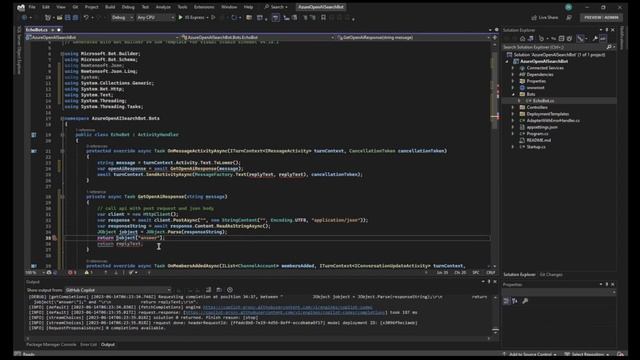Click the Undo toolbar icon
Image resolution: width=640 pixels, height=360 pixels.
86,18
